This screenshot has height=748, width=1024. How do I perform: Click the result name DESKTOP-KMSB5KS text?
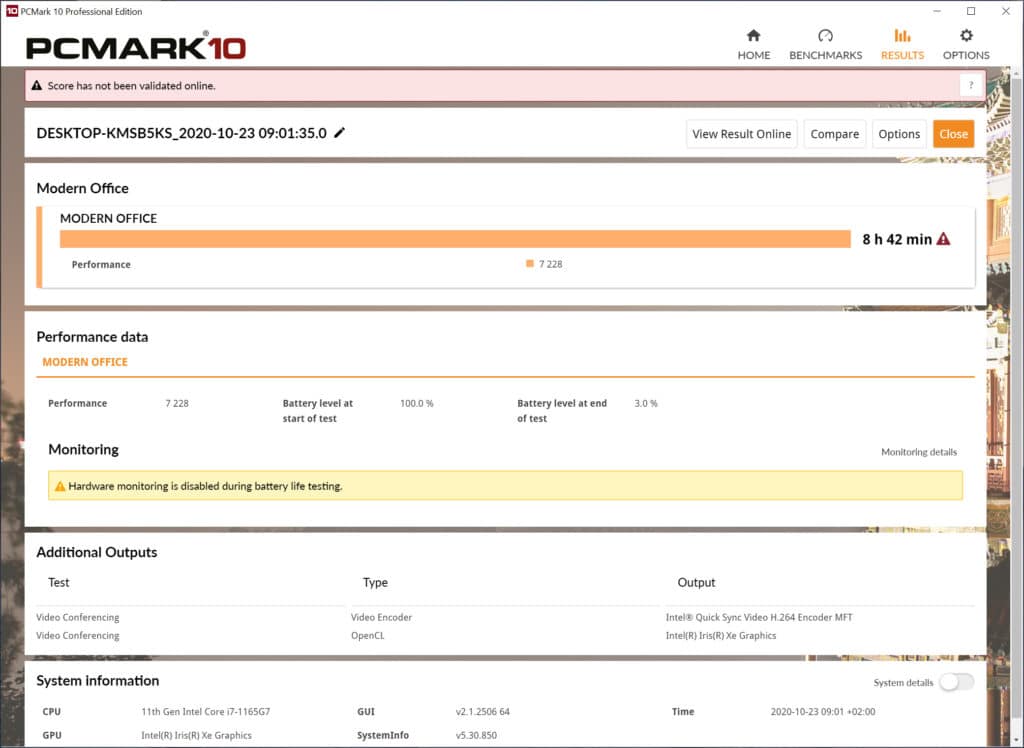tap(182, 133)
